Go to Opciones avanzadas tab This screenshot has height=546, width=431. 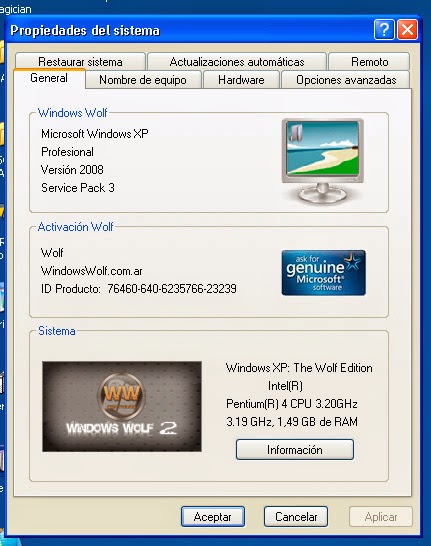coord(346,80)
